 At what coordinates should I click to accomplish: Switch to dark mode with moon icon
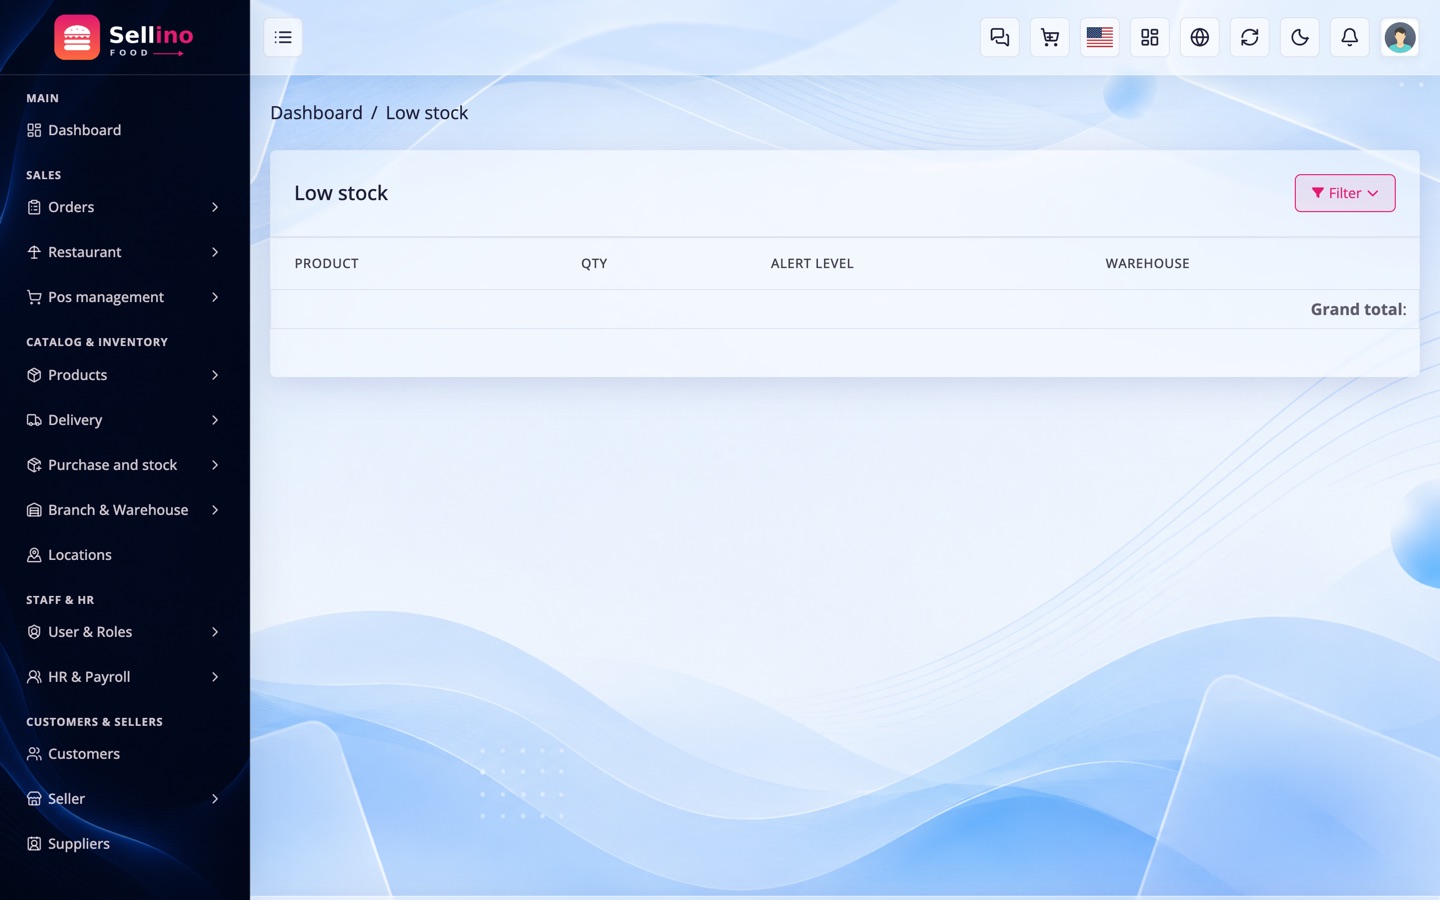coord(1300,38)
